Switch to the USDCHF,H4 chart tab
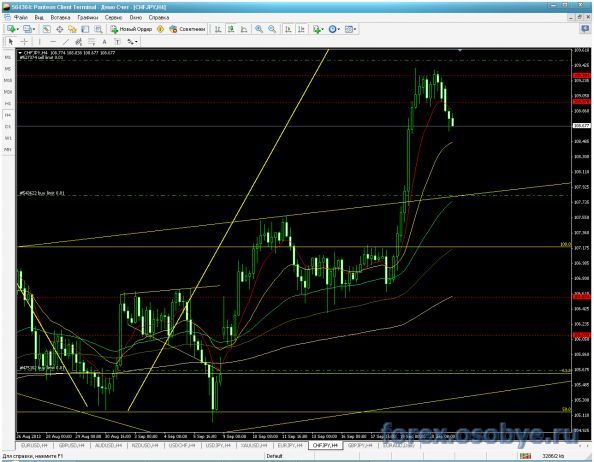 [x=182, y=446]
